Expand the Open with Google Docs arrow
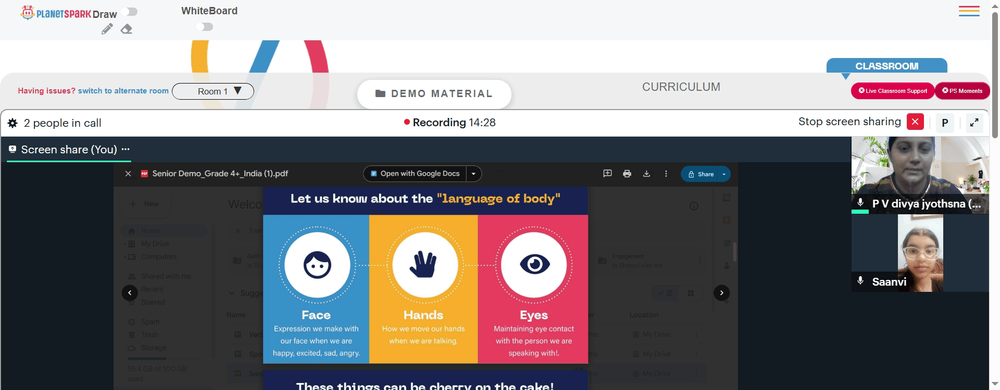The width and height of the screenshot is (1000, 390). pyautogui.click(x=473, y=173)
